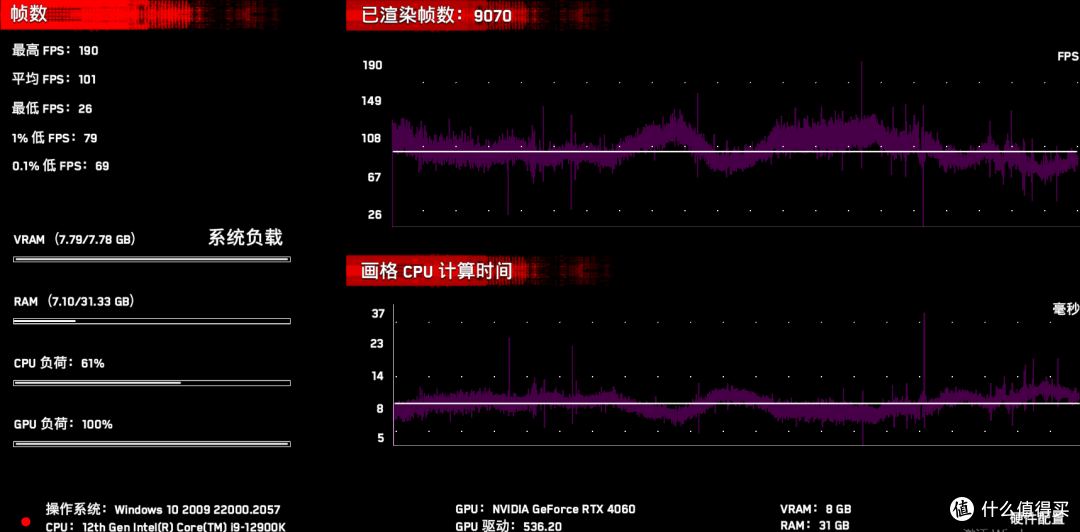
Task: Click the GPU 驱动：536.20 line
Action: (x=508, y=527)
